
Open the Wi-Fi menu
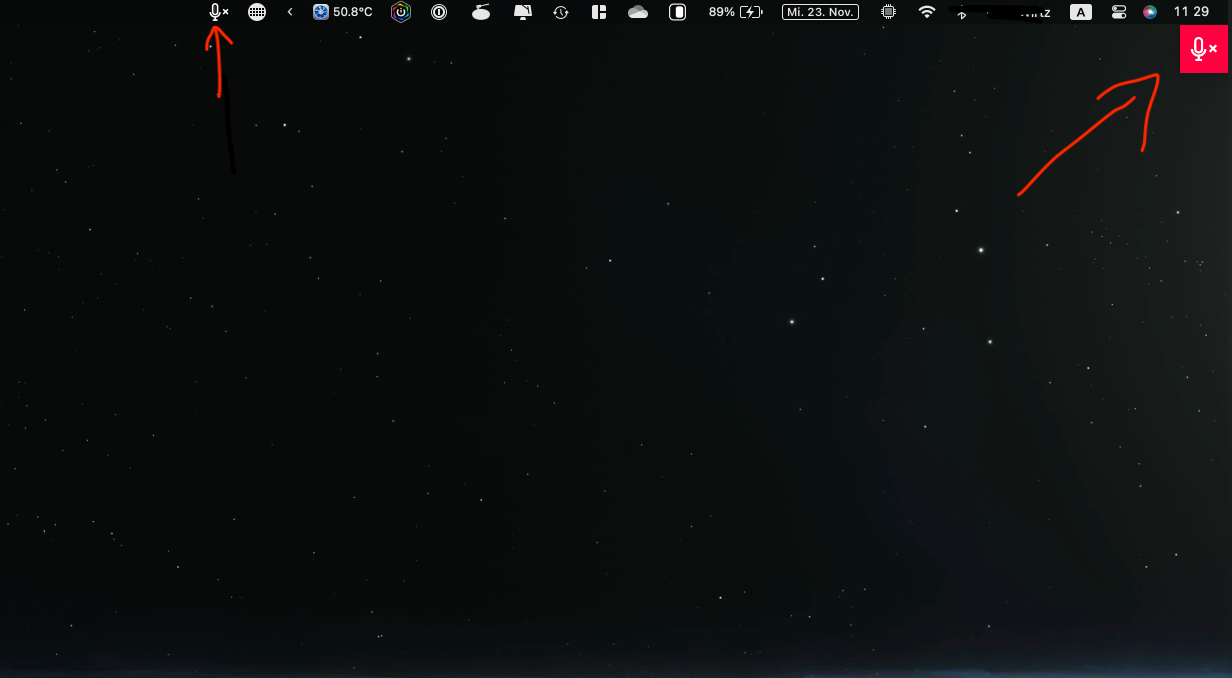927,12
